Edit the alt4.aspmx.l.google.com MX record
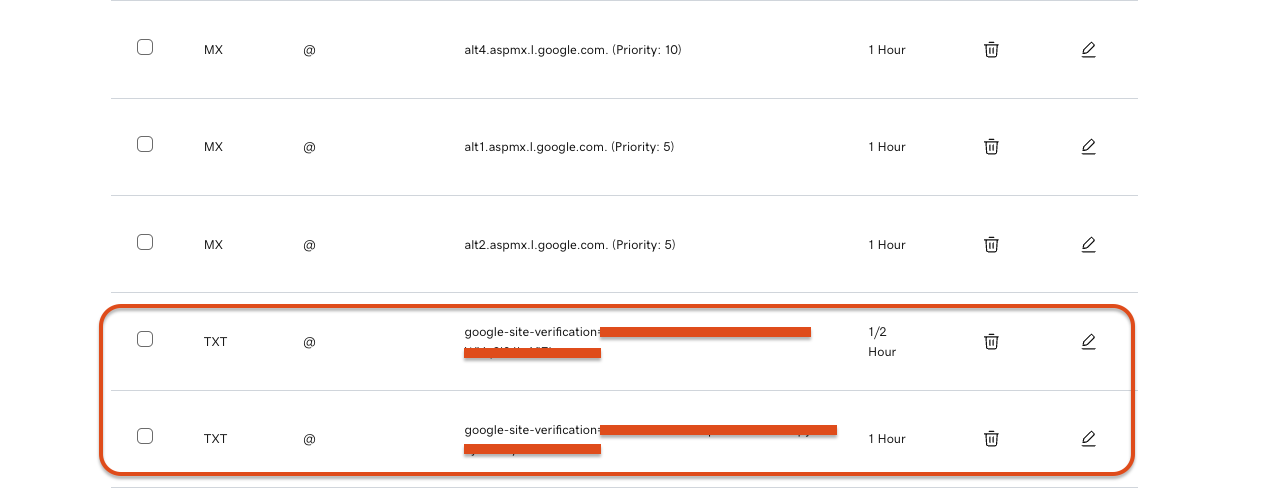The width and height of the screenshot is (1287, 498). (1089, 49)
